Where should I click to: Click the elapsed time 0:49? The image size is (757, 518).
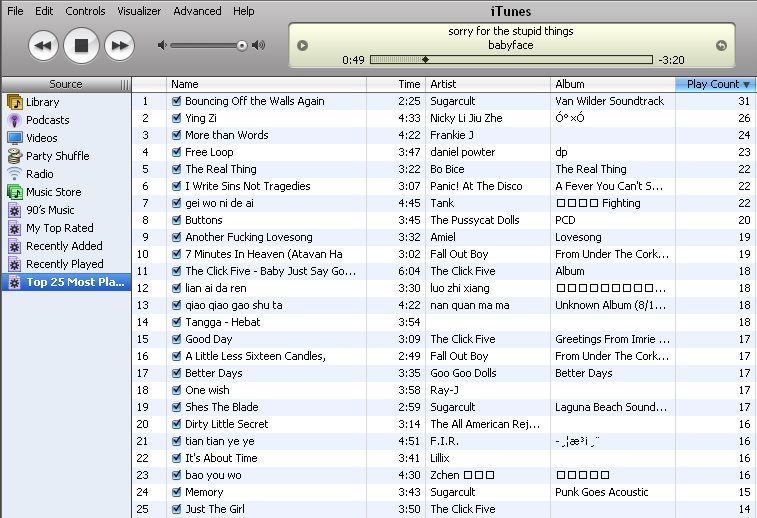(353, 60)
